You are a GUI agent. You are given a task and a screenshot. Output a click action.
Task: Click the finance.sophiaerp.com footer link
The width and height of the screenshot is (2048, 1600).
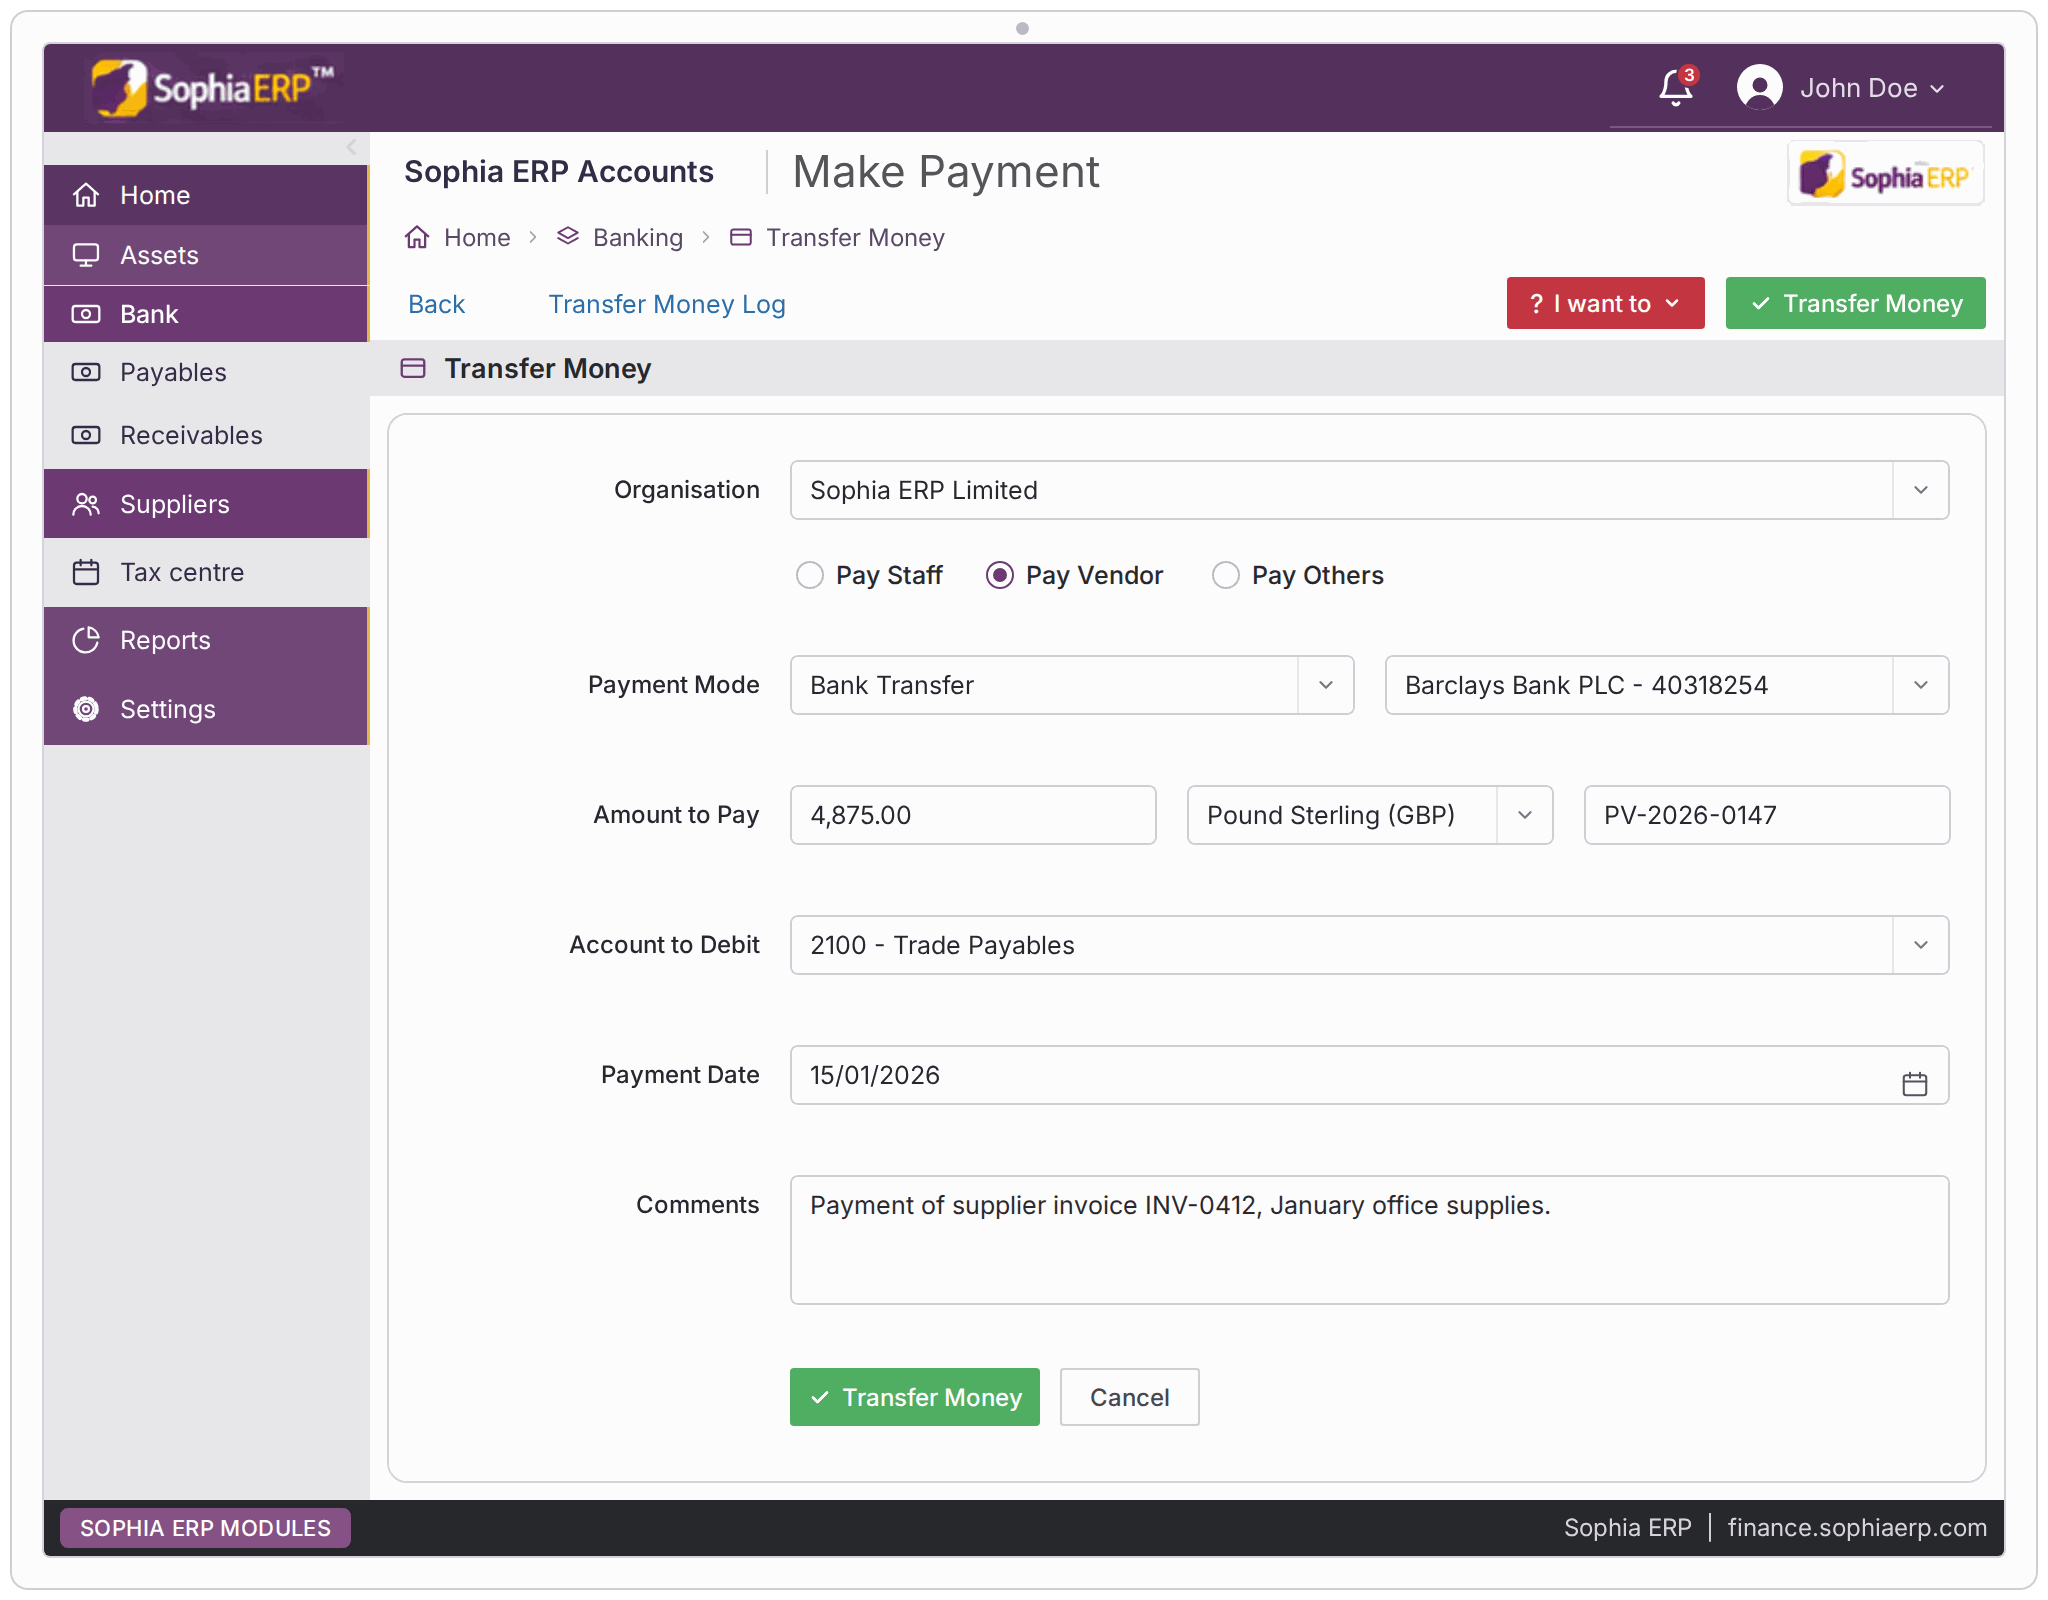click(x=1857, y=1528)
